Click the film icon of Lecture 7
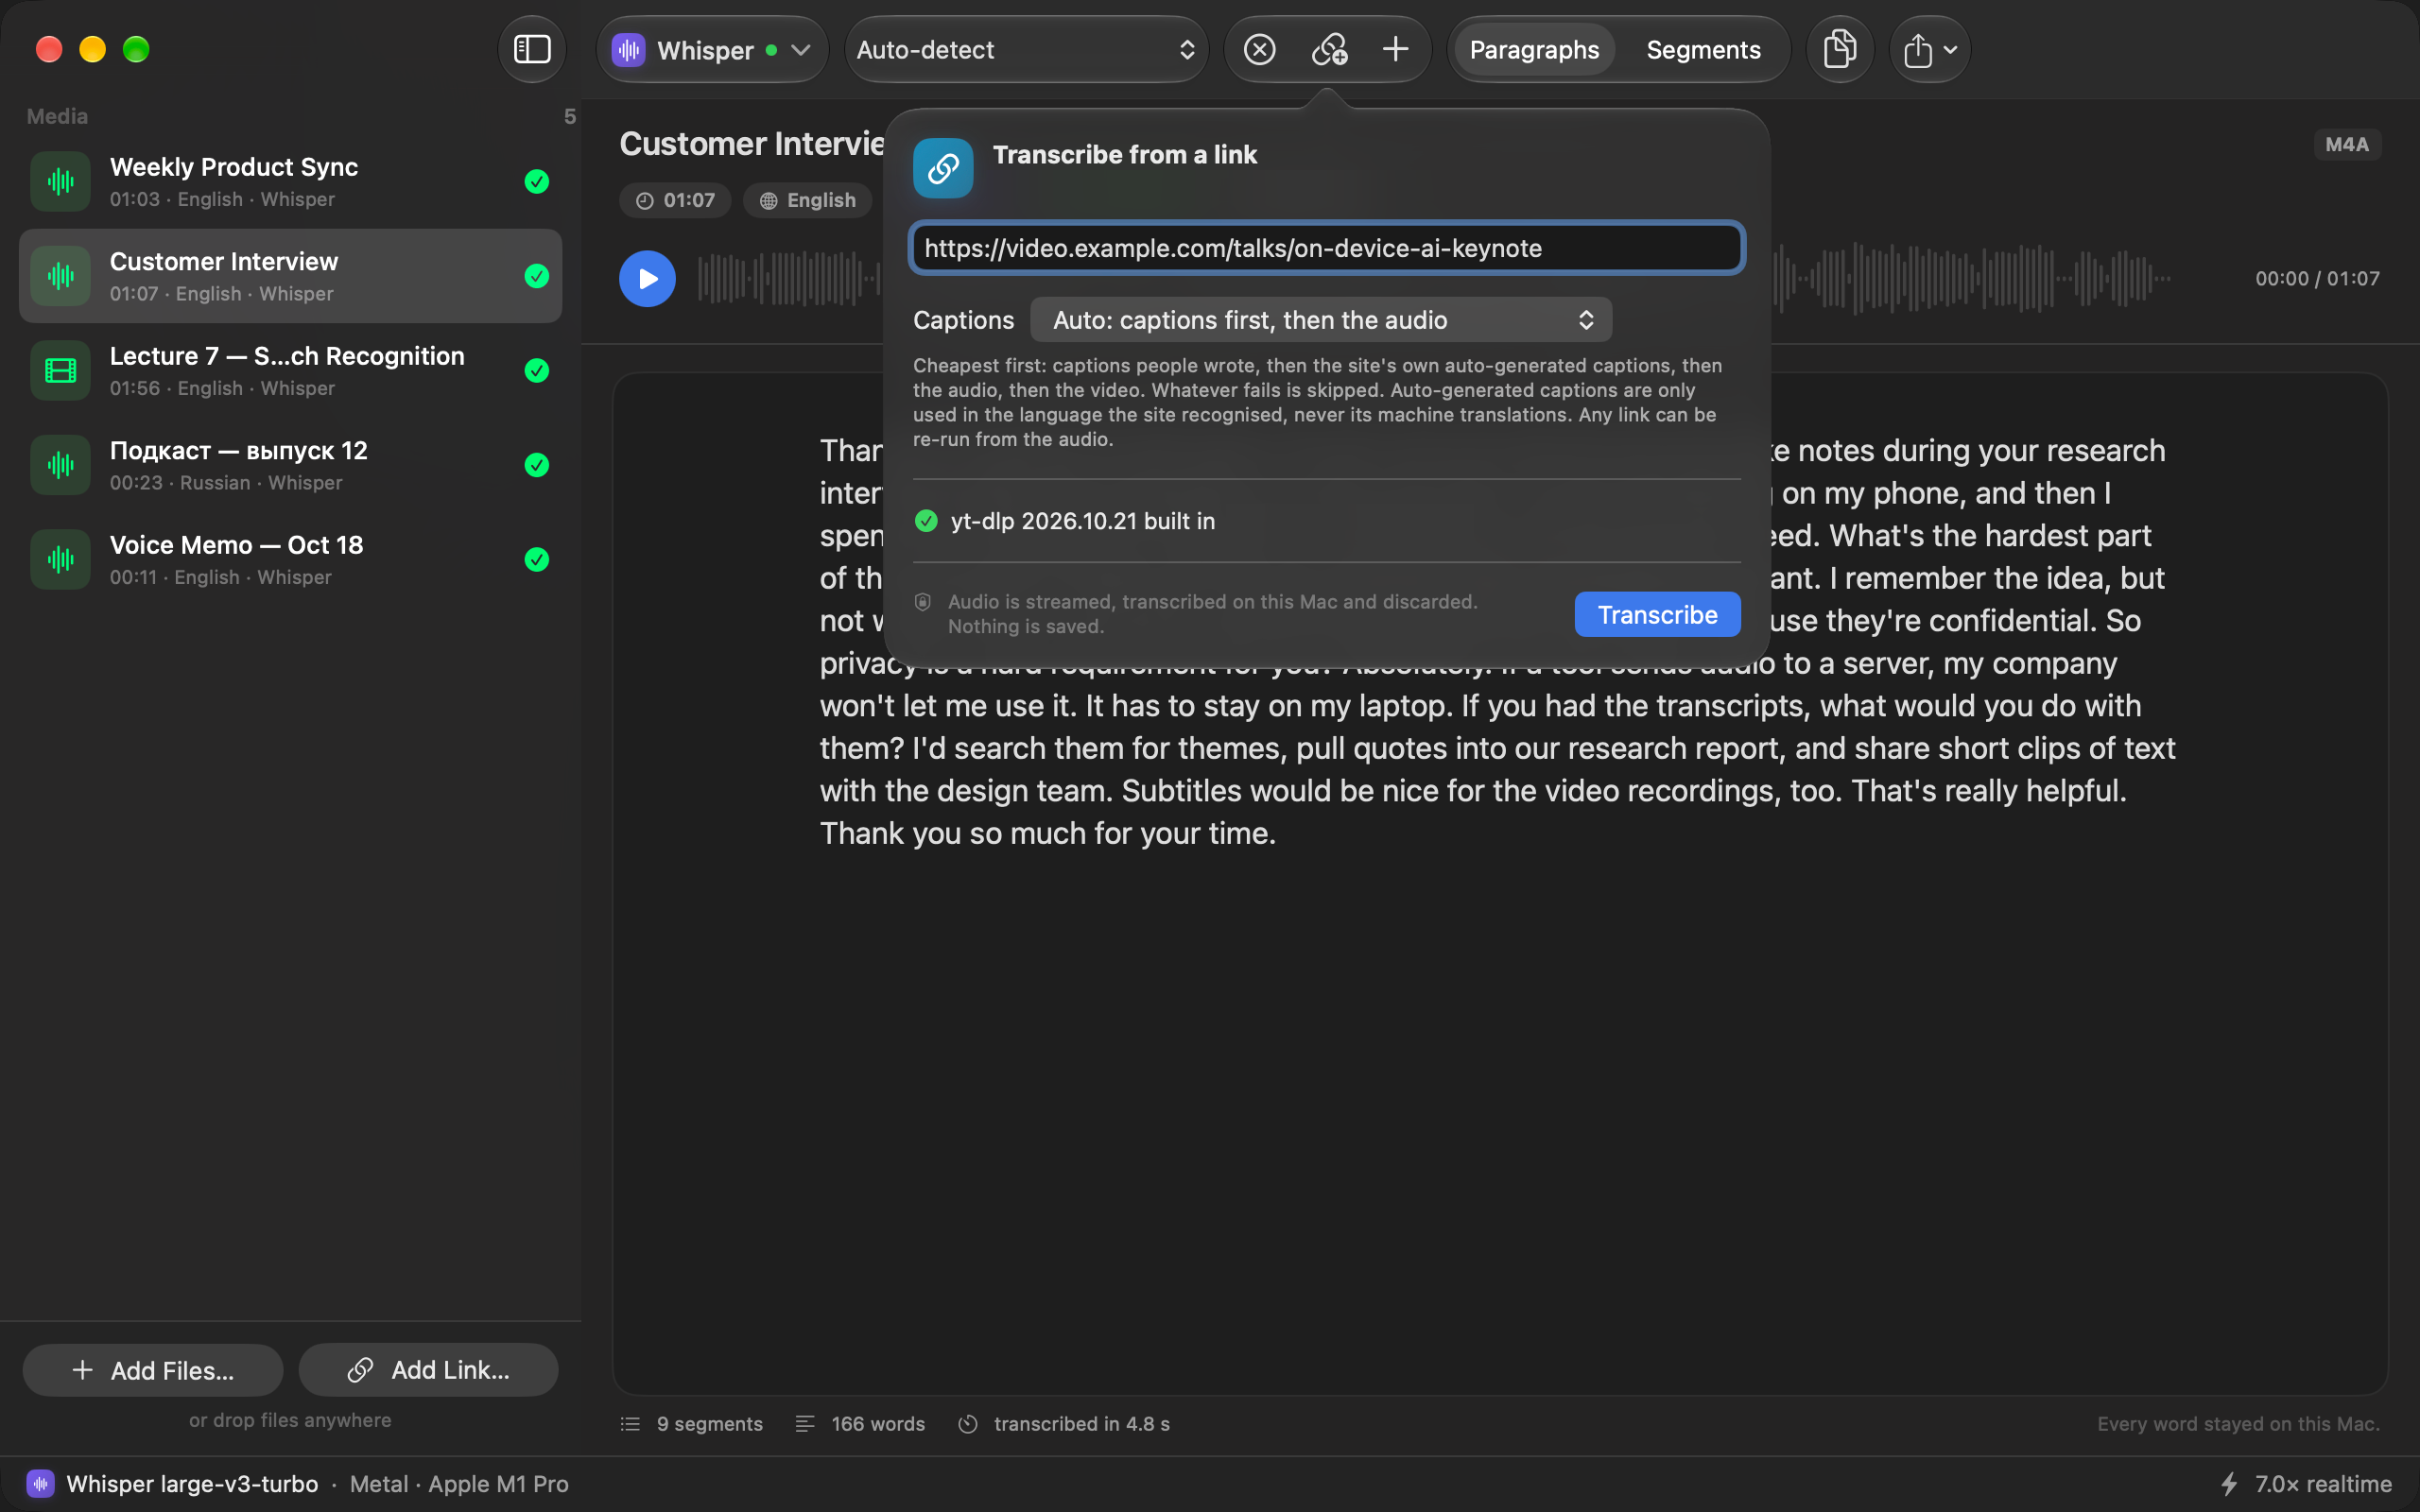Image resolution: width=2420 pixels, height=1512 pixels. pos(61,370)
